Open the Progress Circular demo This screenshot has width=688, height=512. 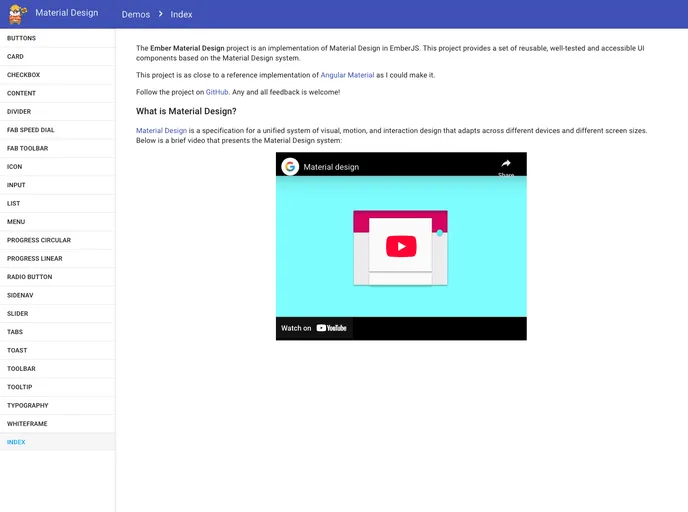(57, 240)
